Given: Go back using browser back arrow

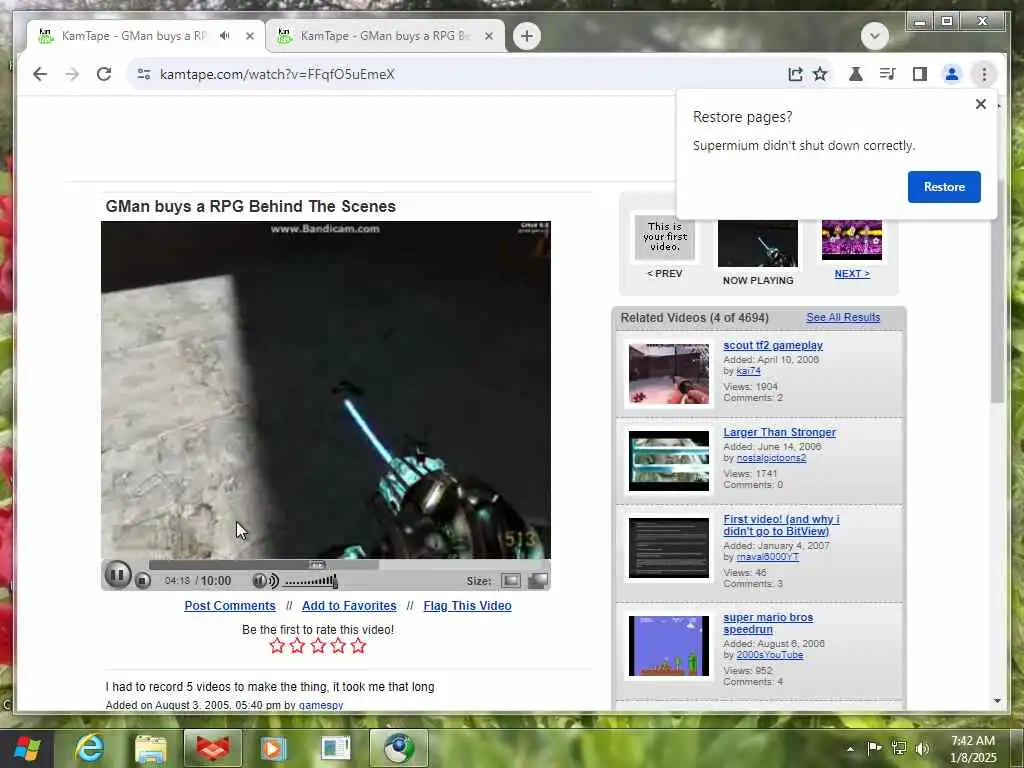Looking at the screenshot, I should (x=40, y=74).
